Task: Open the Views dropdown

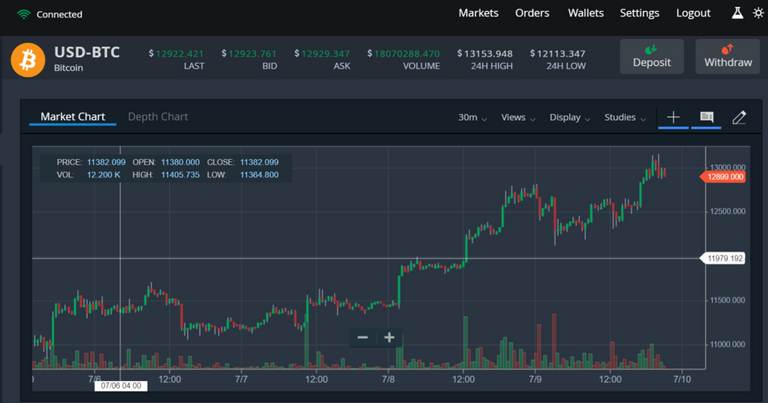Action: (x=518, y=117)
